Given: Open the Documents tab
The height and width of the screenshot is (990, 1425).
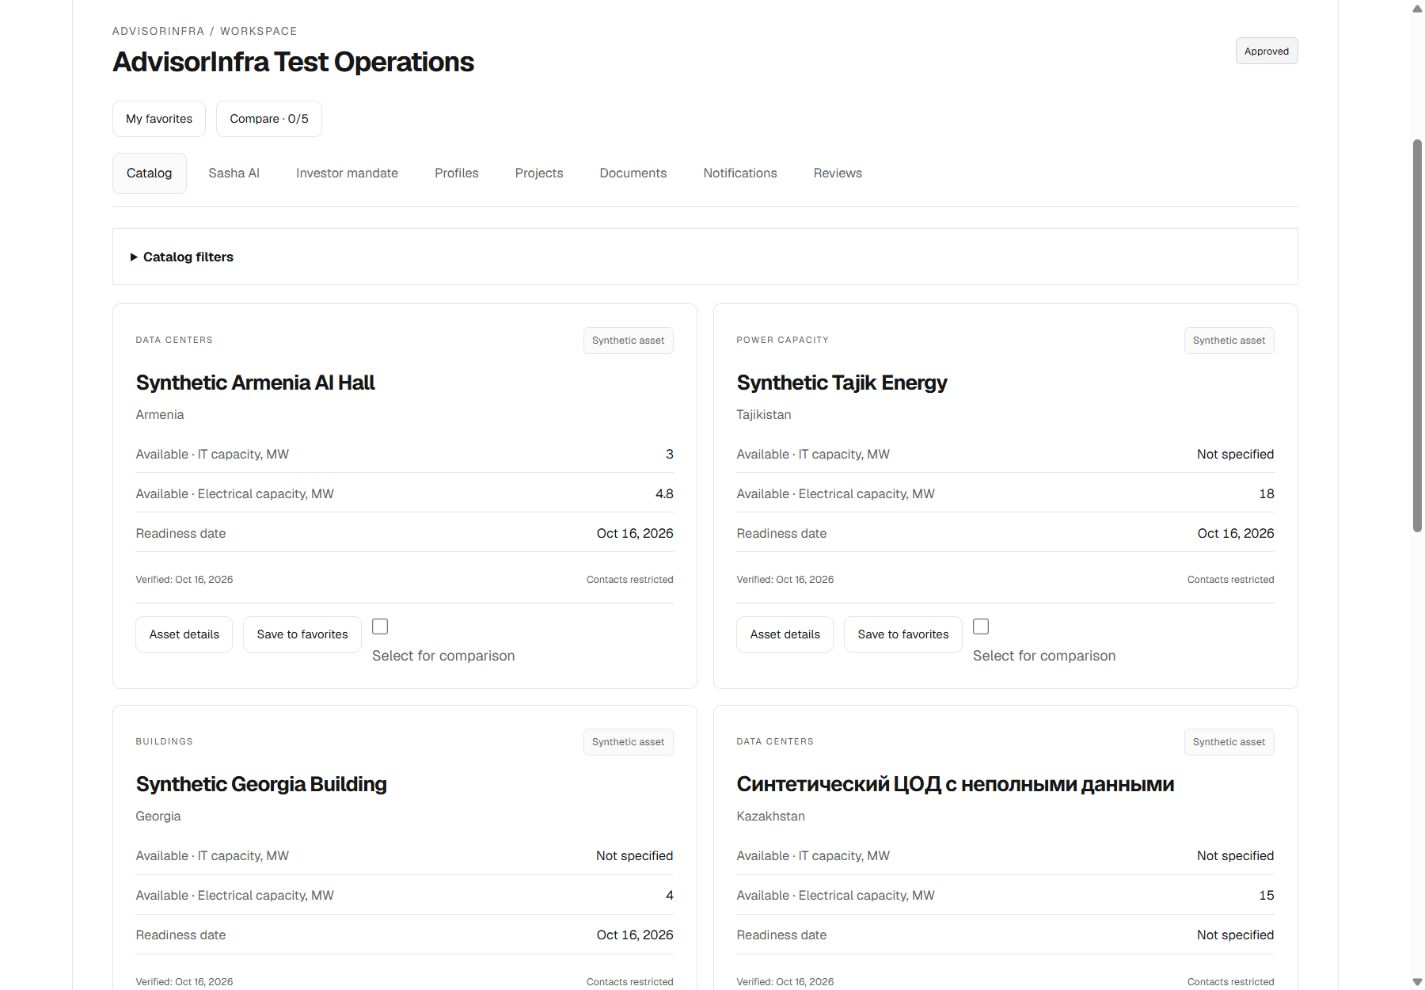Looking at the screenshot, I should [633, 173].
